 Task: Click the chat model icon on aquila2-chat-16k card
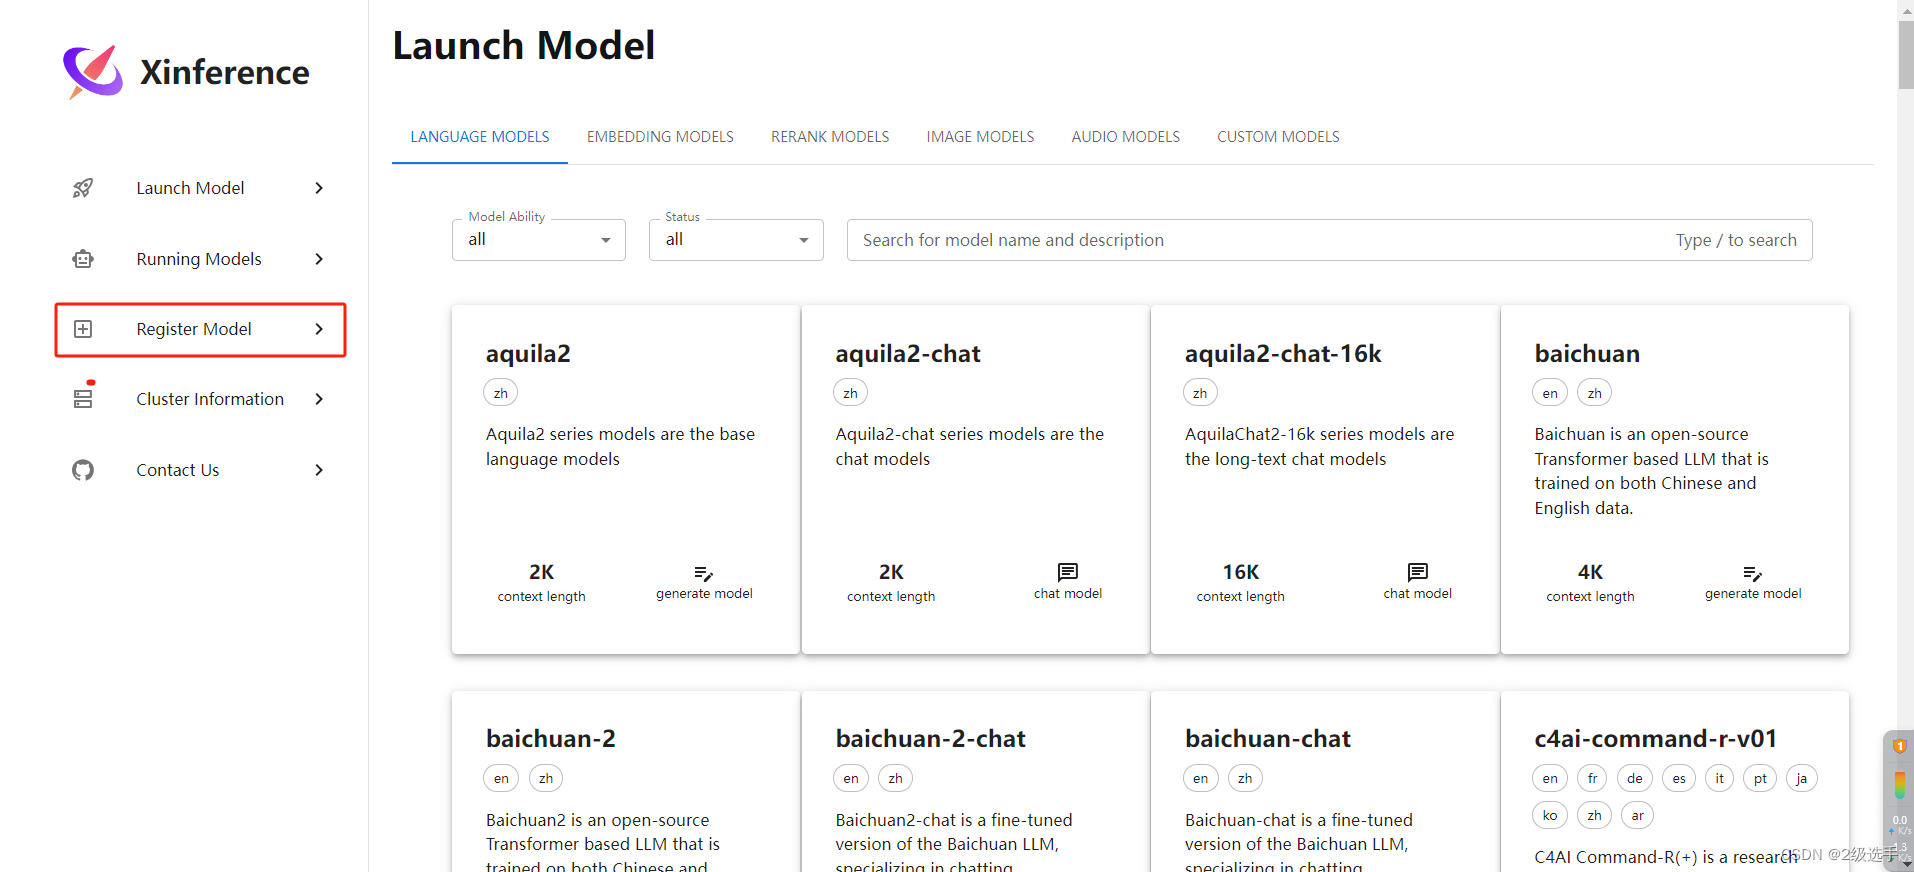[x=1418, y=572]
